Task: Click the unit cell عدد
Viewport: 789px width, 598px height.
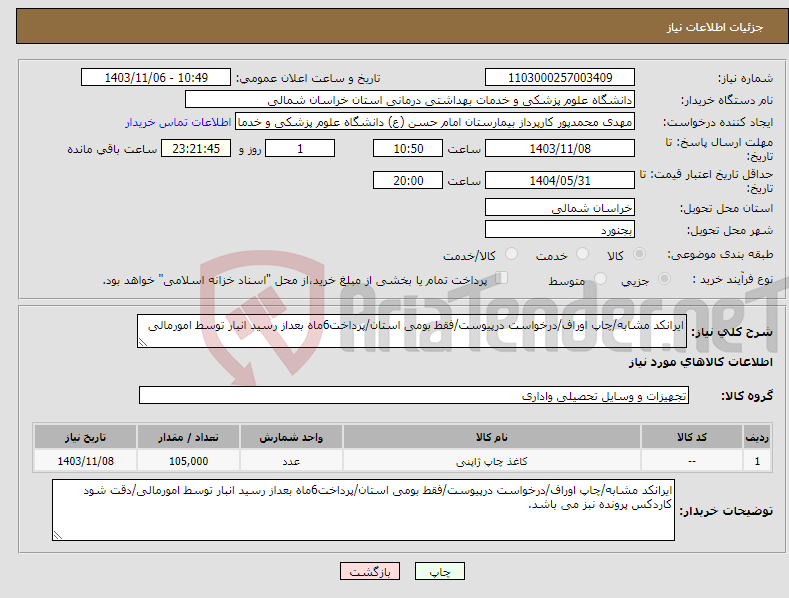Action: pos(291,461)
